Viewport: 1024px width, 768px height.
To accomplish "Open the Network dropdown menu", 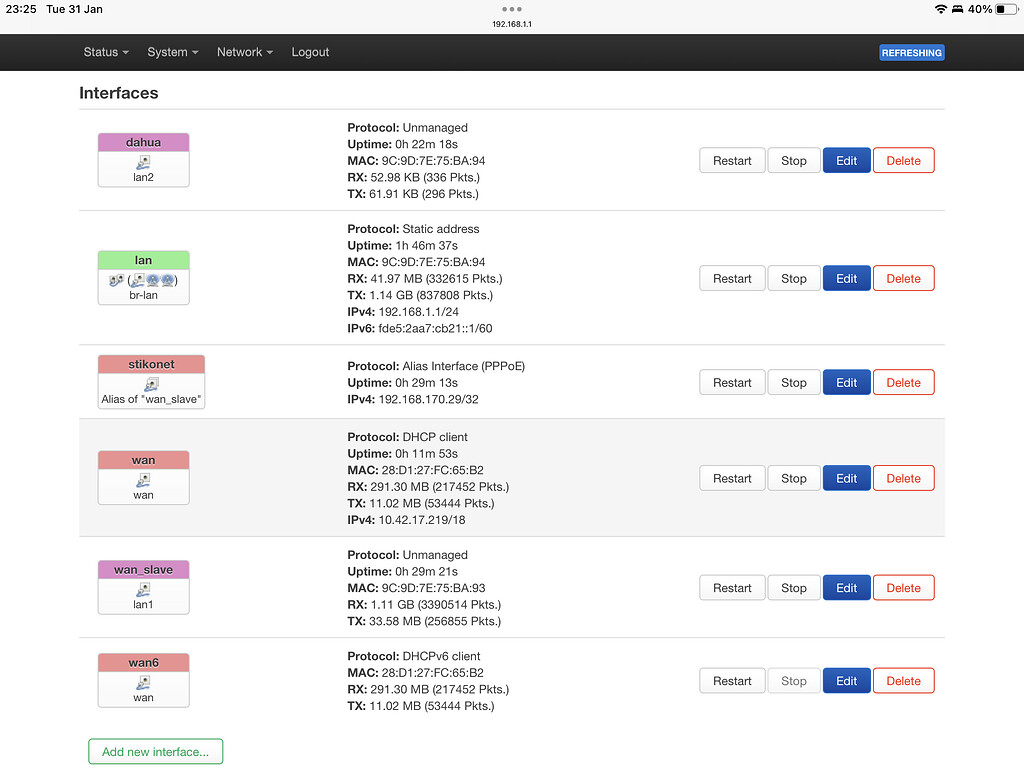I will [x=244, y=52].
